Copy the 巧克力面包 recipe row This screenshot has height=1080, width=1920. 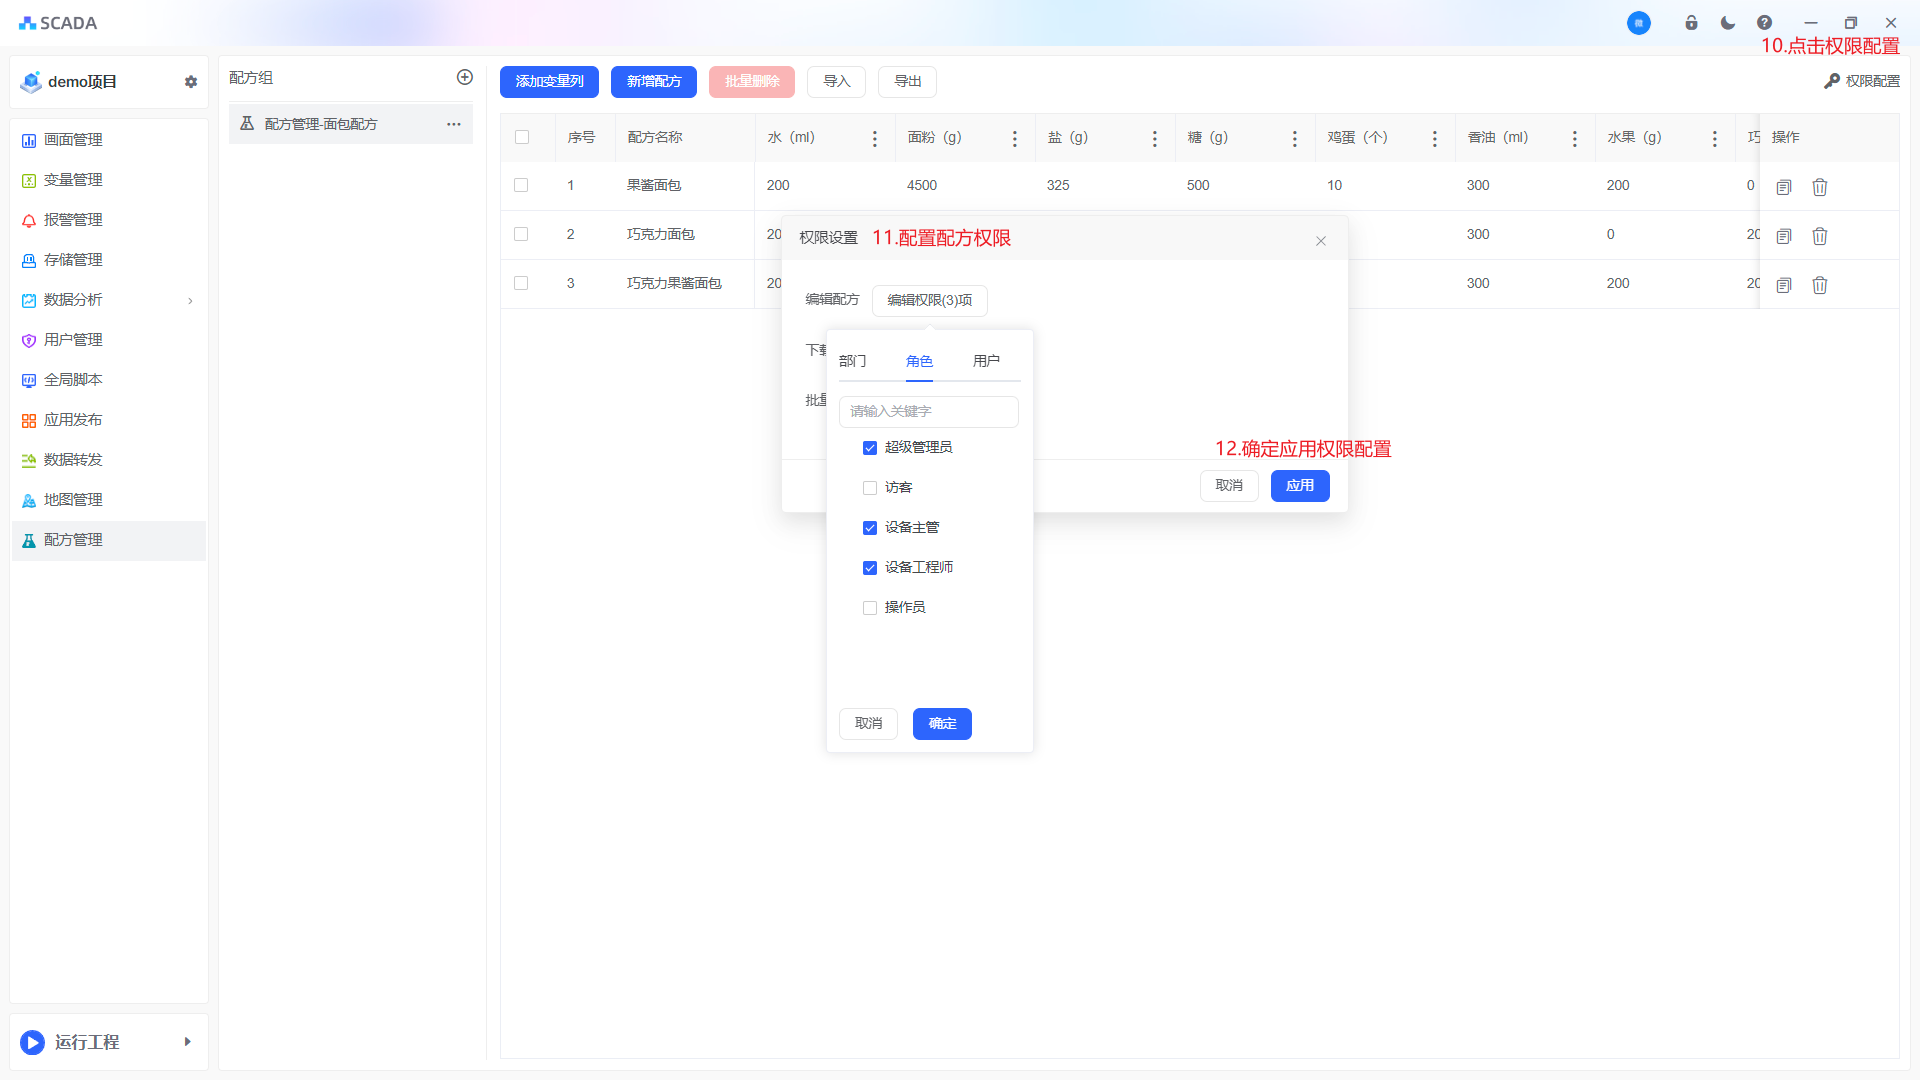1784,236
